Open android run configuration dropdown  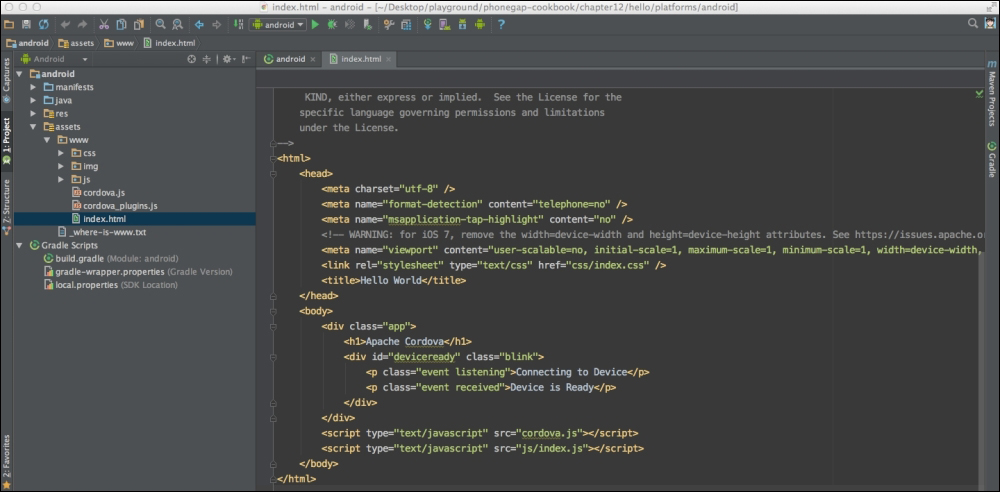coord(278,24)
